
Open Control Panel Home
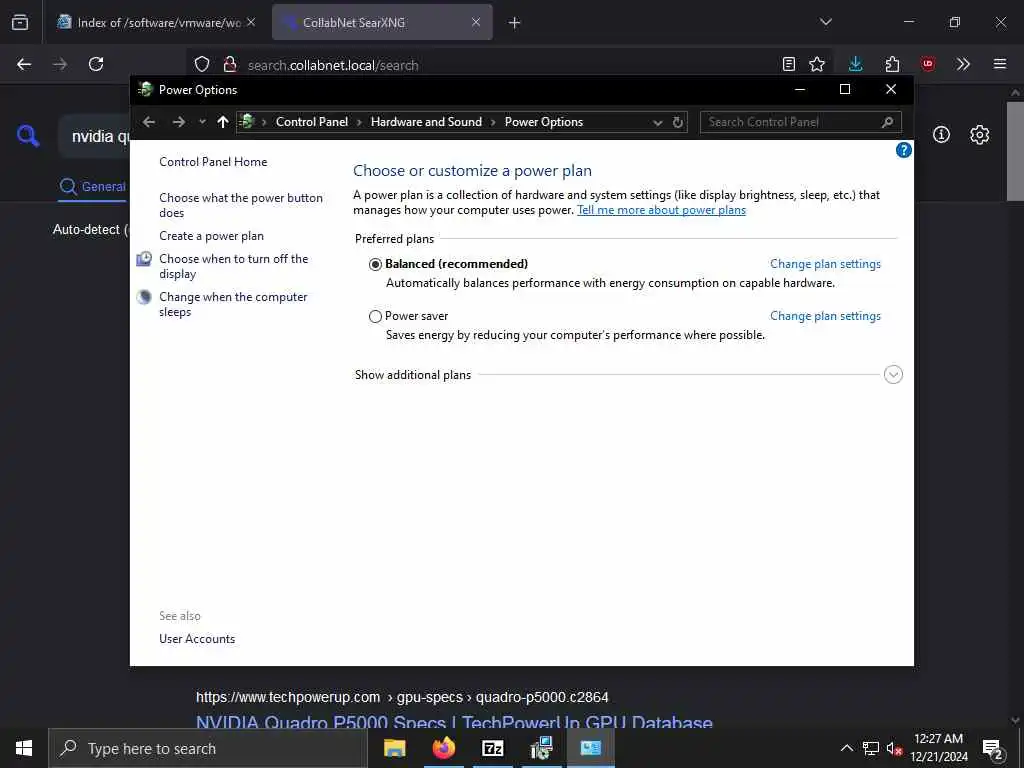(213, 162)
